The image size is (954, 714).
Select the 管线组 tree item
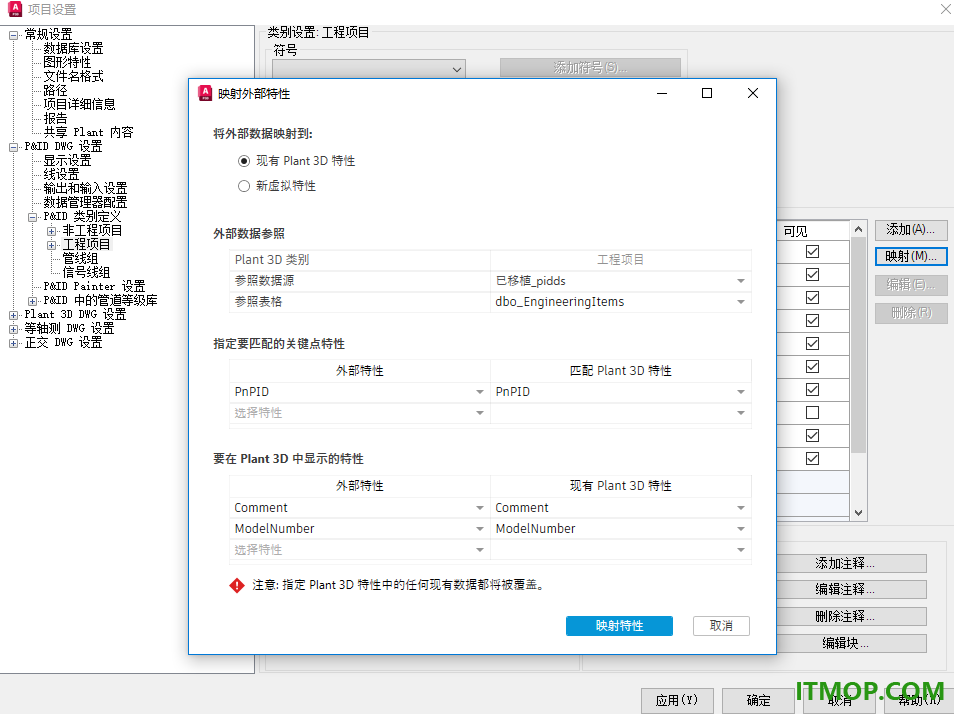tap(80, 258)
